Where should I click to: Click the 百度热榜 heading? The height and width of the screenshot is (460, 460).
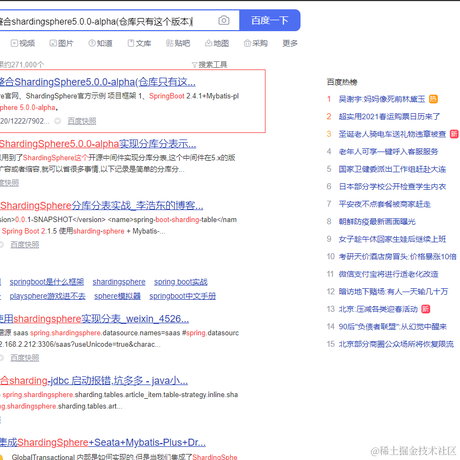342,82
